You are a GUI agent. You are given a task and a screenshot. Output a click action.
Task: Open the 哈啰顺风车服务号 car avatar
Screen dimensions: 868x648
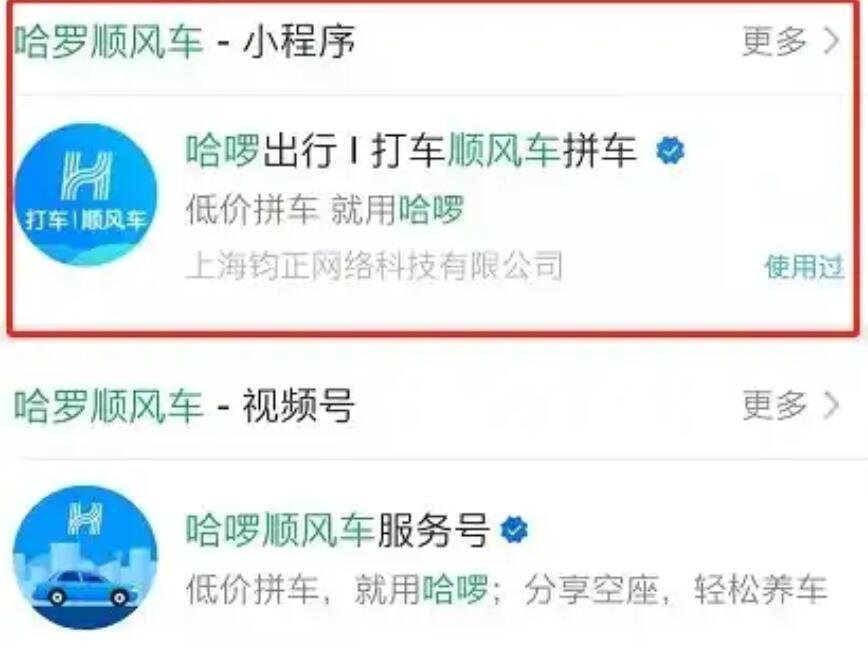click(x=85, y=558)
